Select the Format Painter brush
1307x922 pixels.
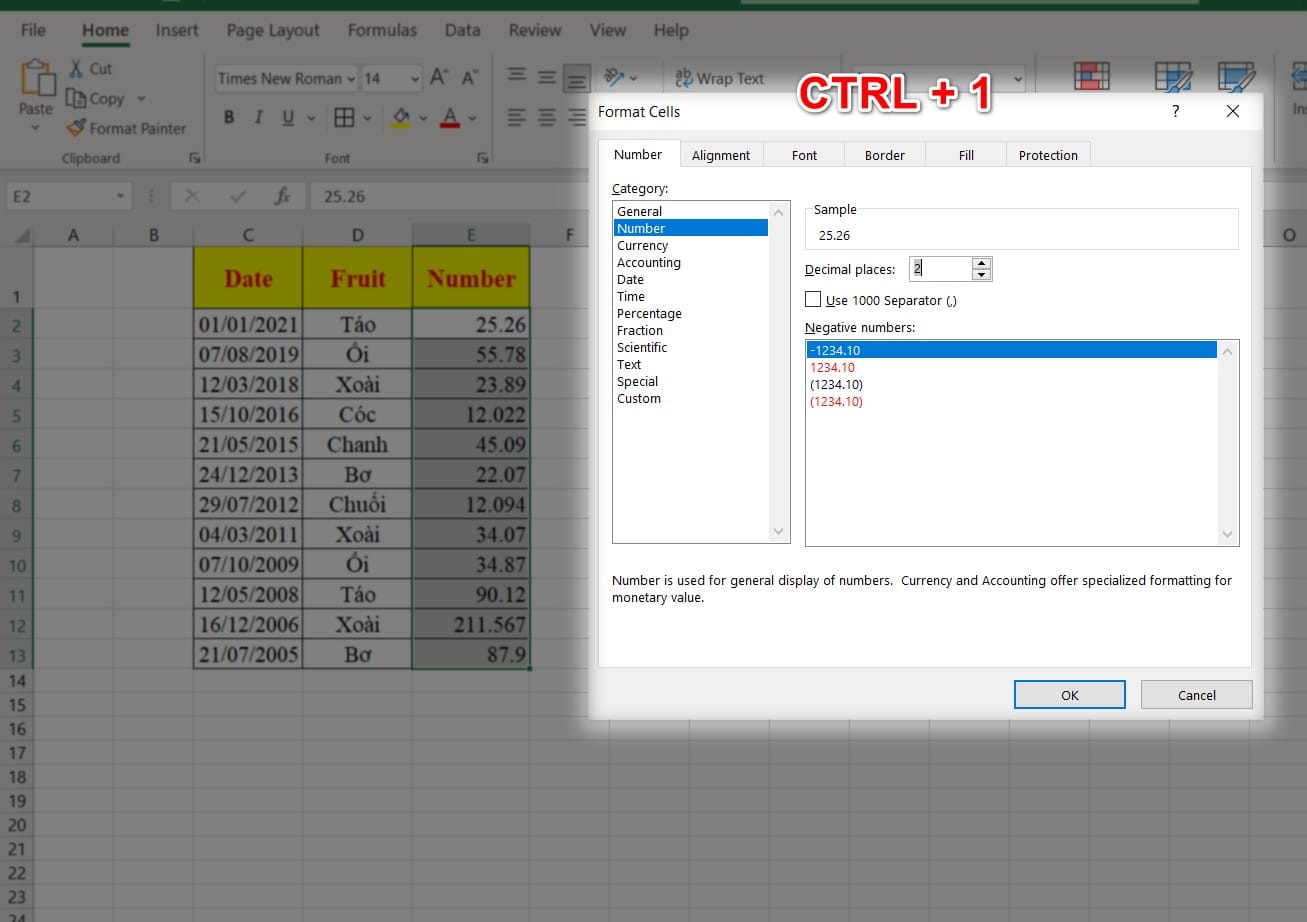tap(76, 128)
